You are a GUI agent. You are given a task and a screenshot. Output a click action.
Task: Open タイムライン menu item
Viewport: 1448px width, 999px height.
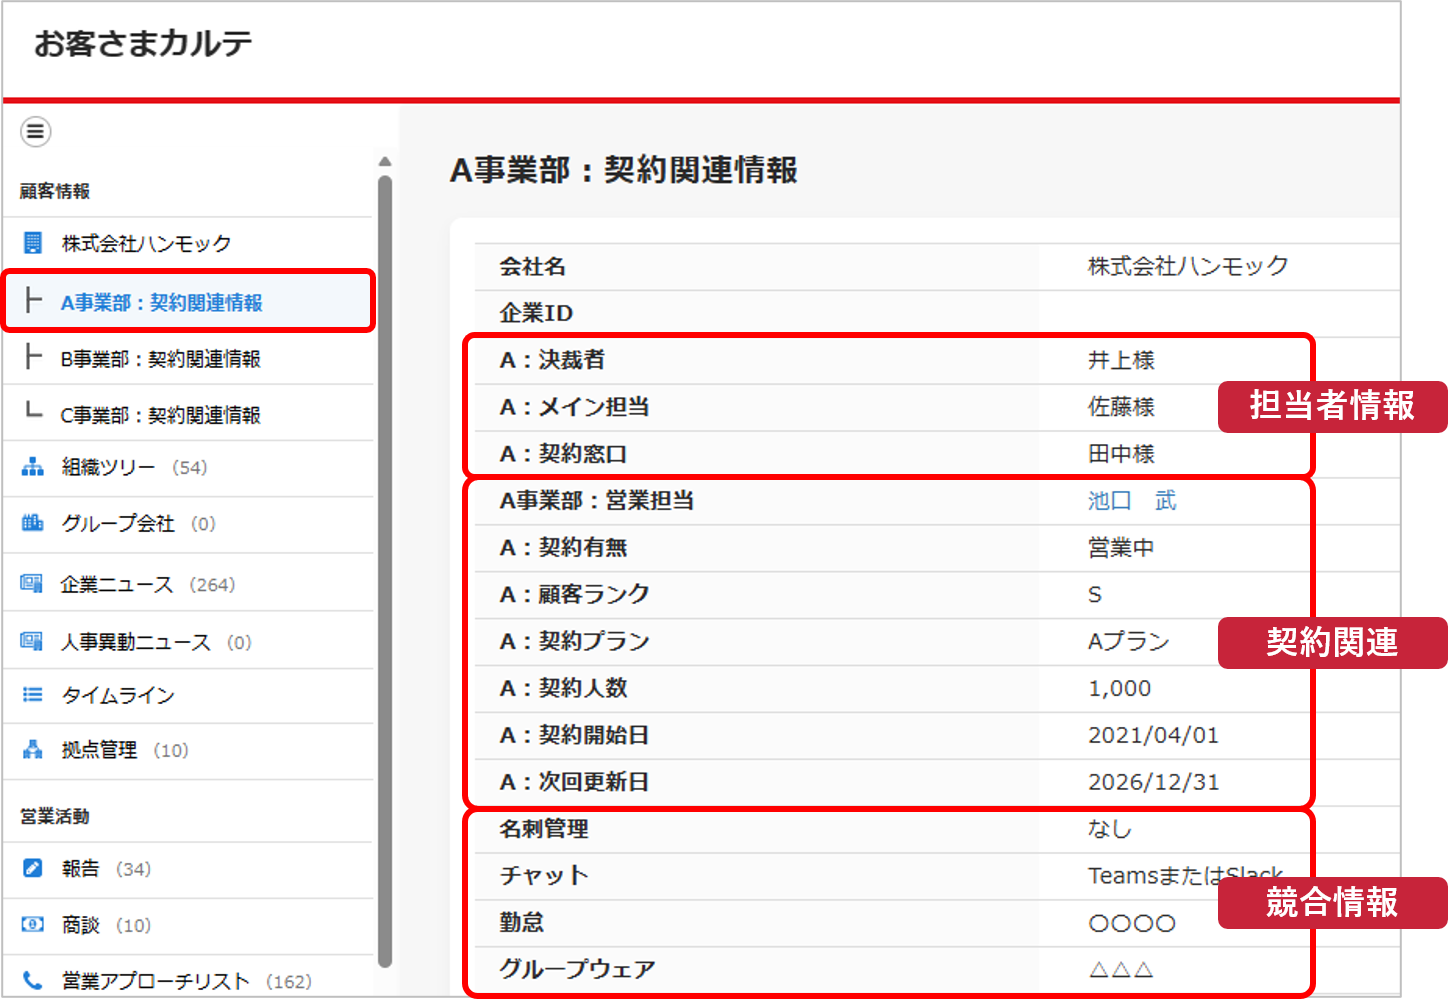[189, 695]
